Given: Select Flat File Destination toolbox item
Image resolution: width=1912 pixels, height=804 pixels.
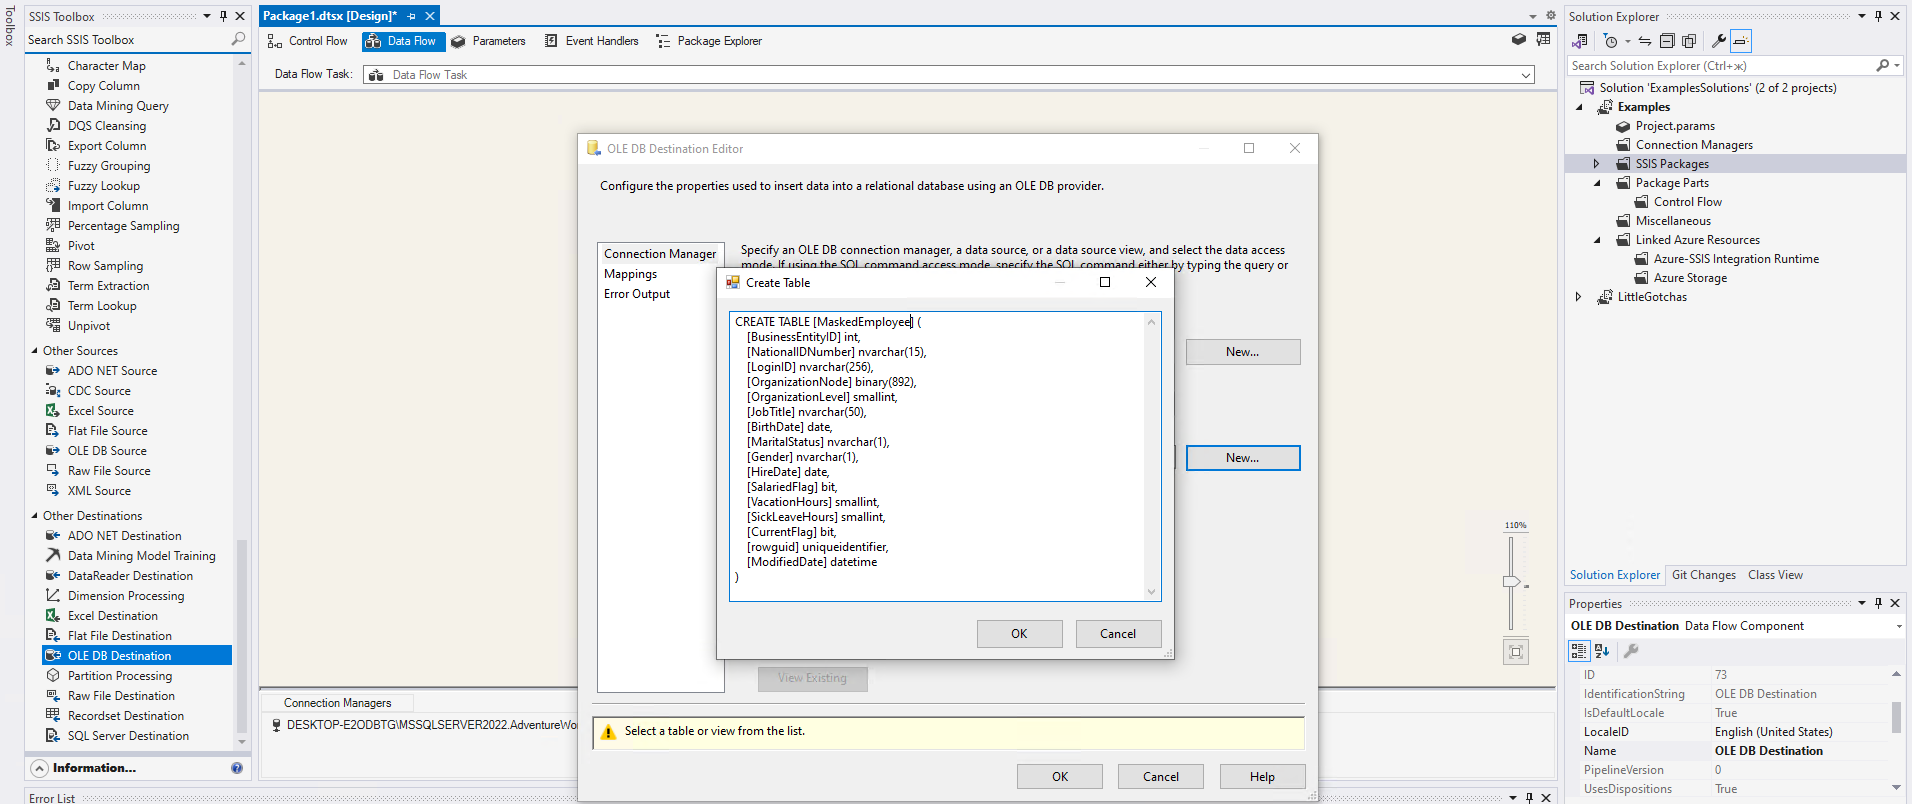Looking at the screenshot, I should coord(119,636).
